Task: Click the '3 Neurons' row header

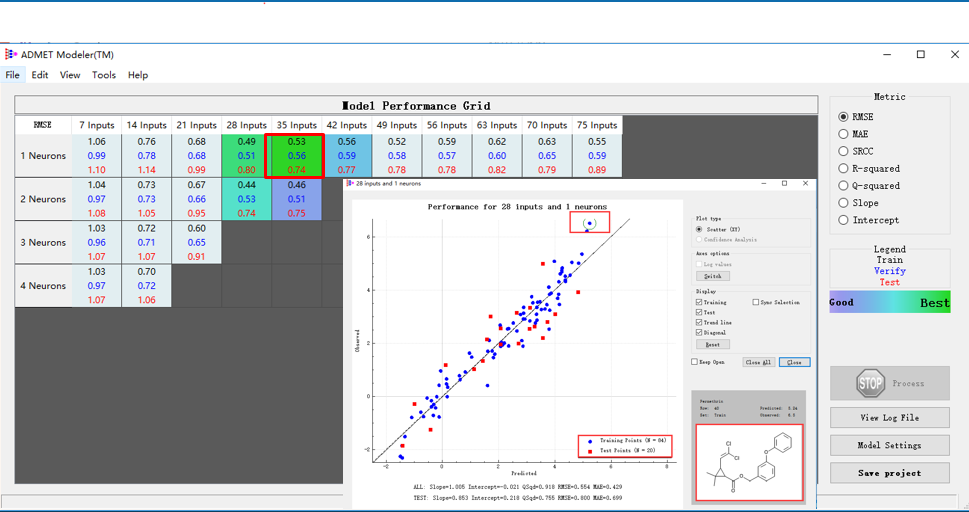Action: 43,242
